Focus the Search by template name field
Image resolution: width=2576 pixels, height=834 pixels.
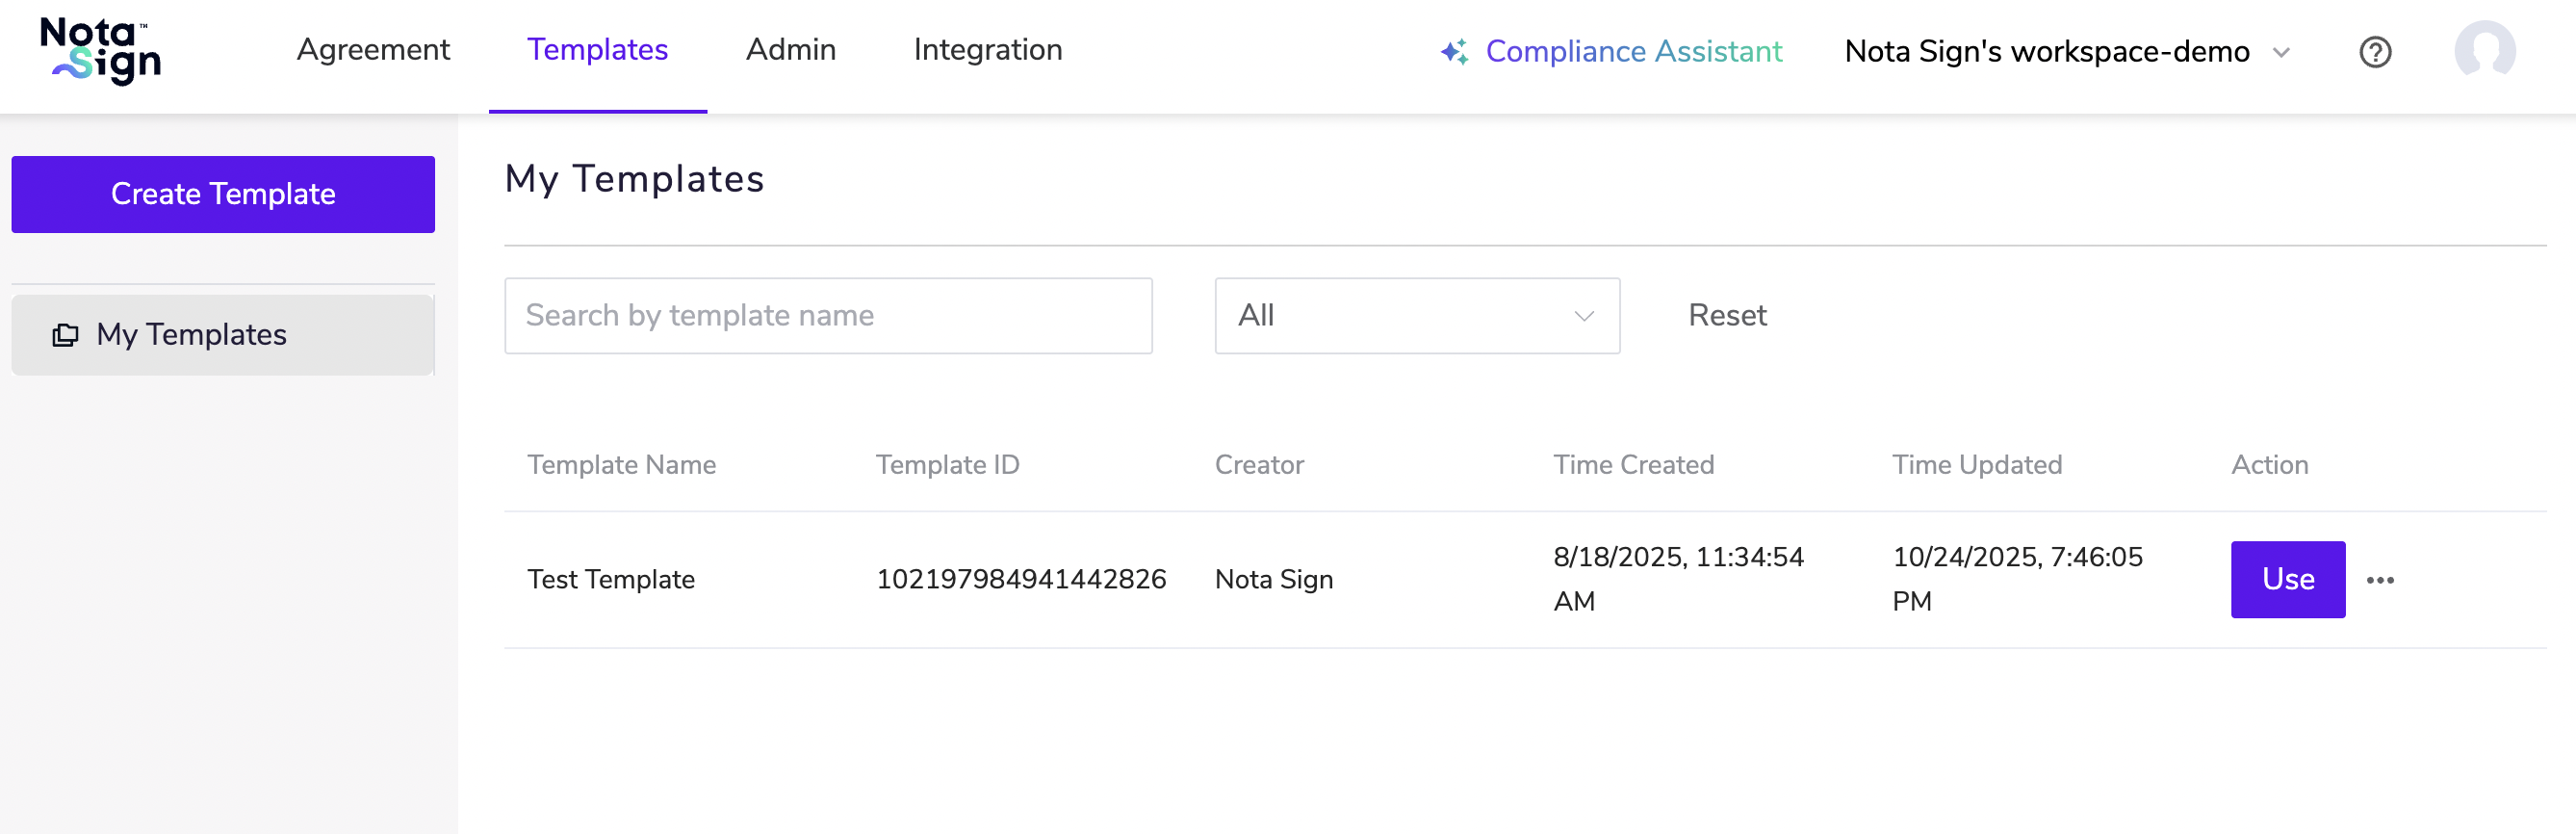(827, 316)
